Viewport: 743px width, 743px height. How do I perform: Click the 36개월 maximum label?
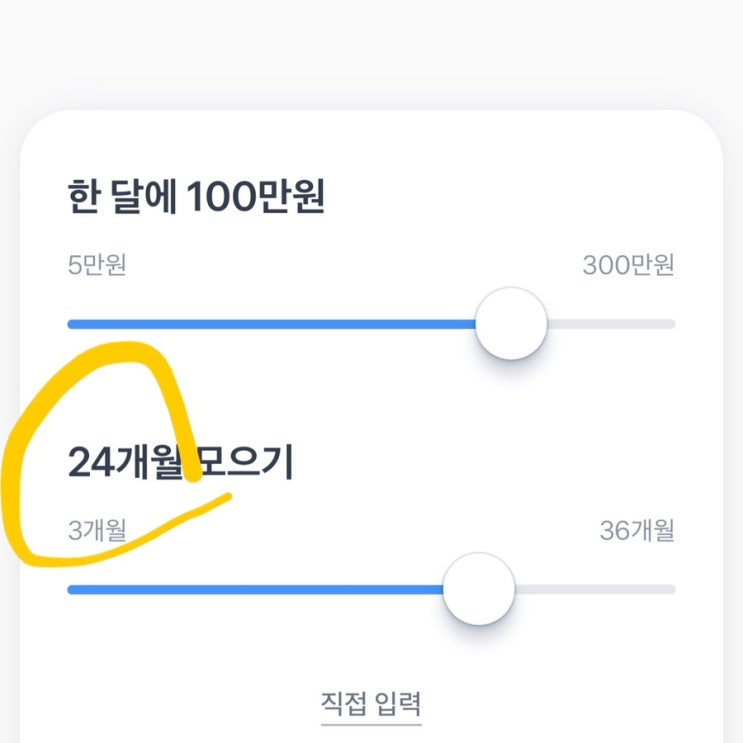click(x=637, y=531)
